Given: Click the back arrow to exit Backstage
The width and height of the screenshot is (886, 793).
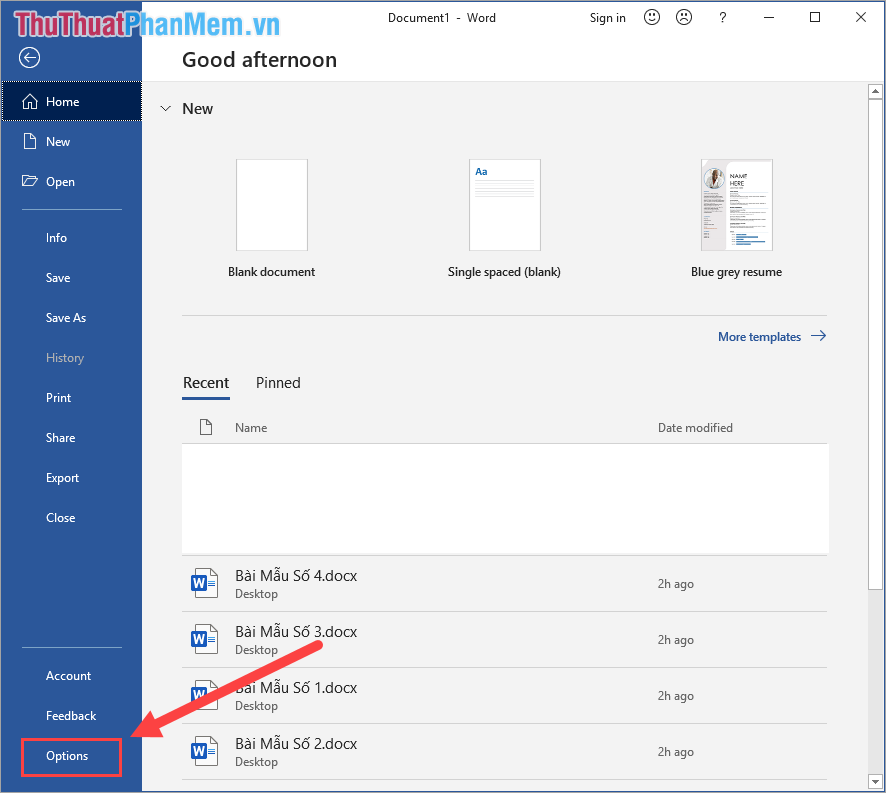Looking at the screenshot, I should tap(29, 58).
